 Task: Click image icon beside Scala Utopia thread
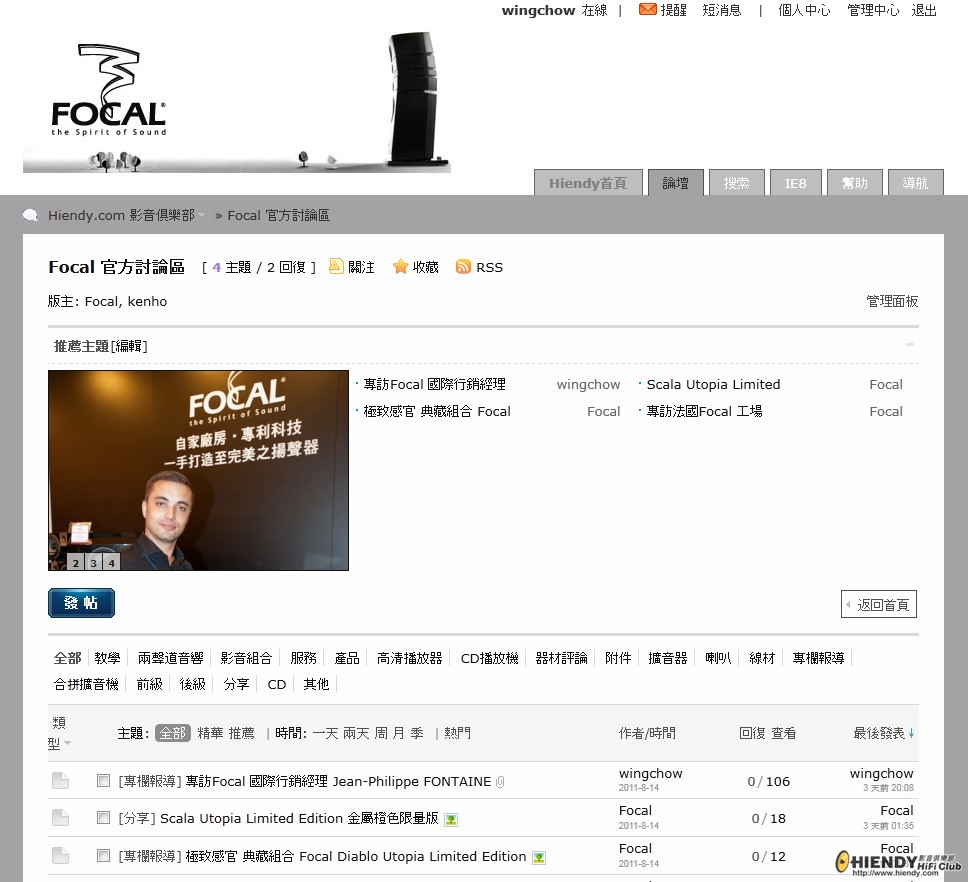(x=451, y=819)
